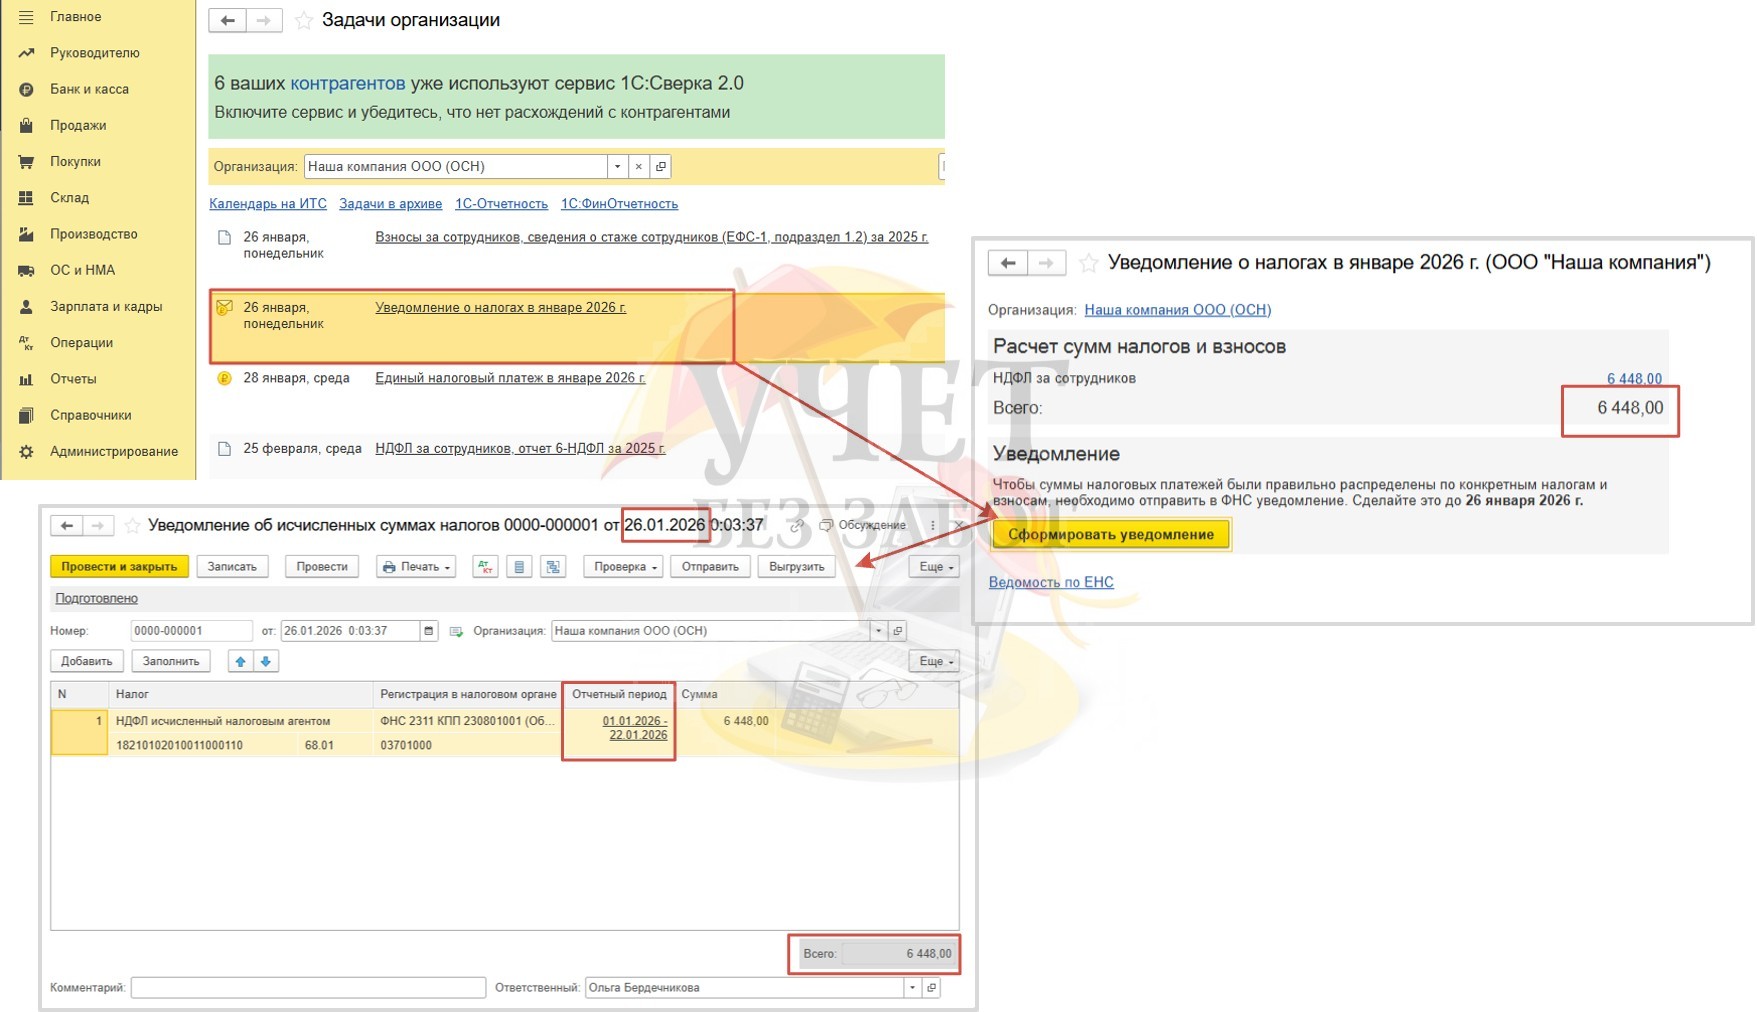Screen dimensions: 1757x1012
Task: Open the document structure icon beside Проверка
Action: (x=553, y=567)
